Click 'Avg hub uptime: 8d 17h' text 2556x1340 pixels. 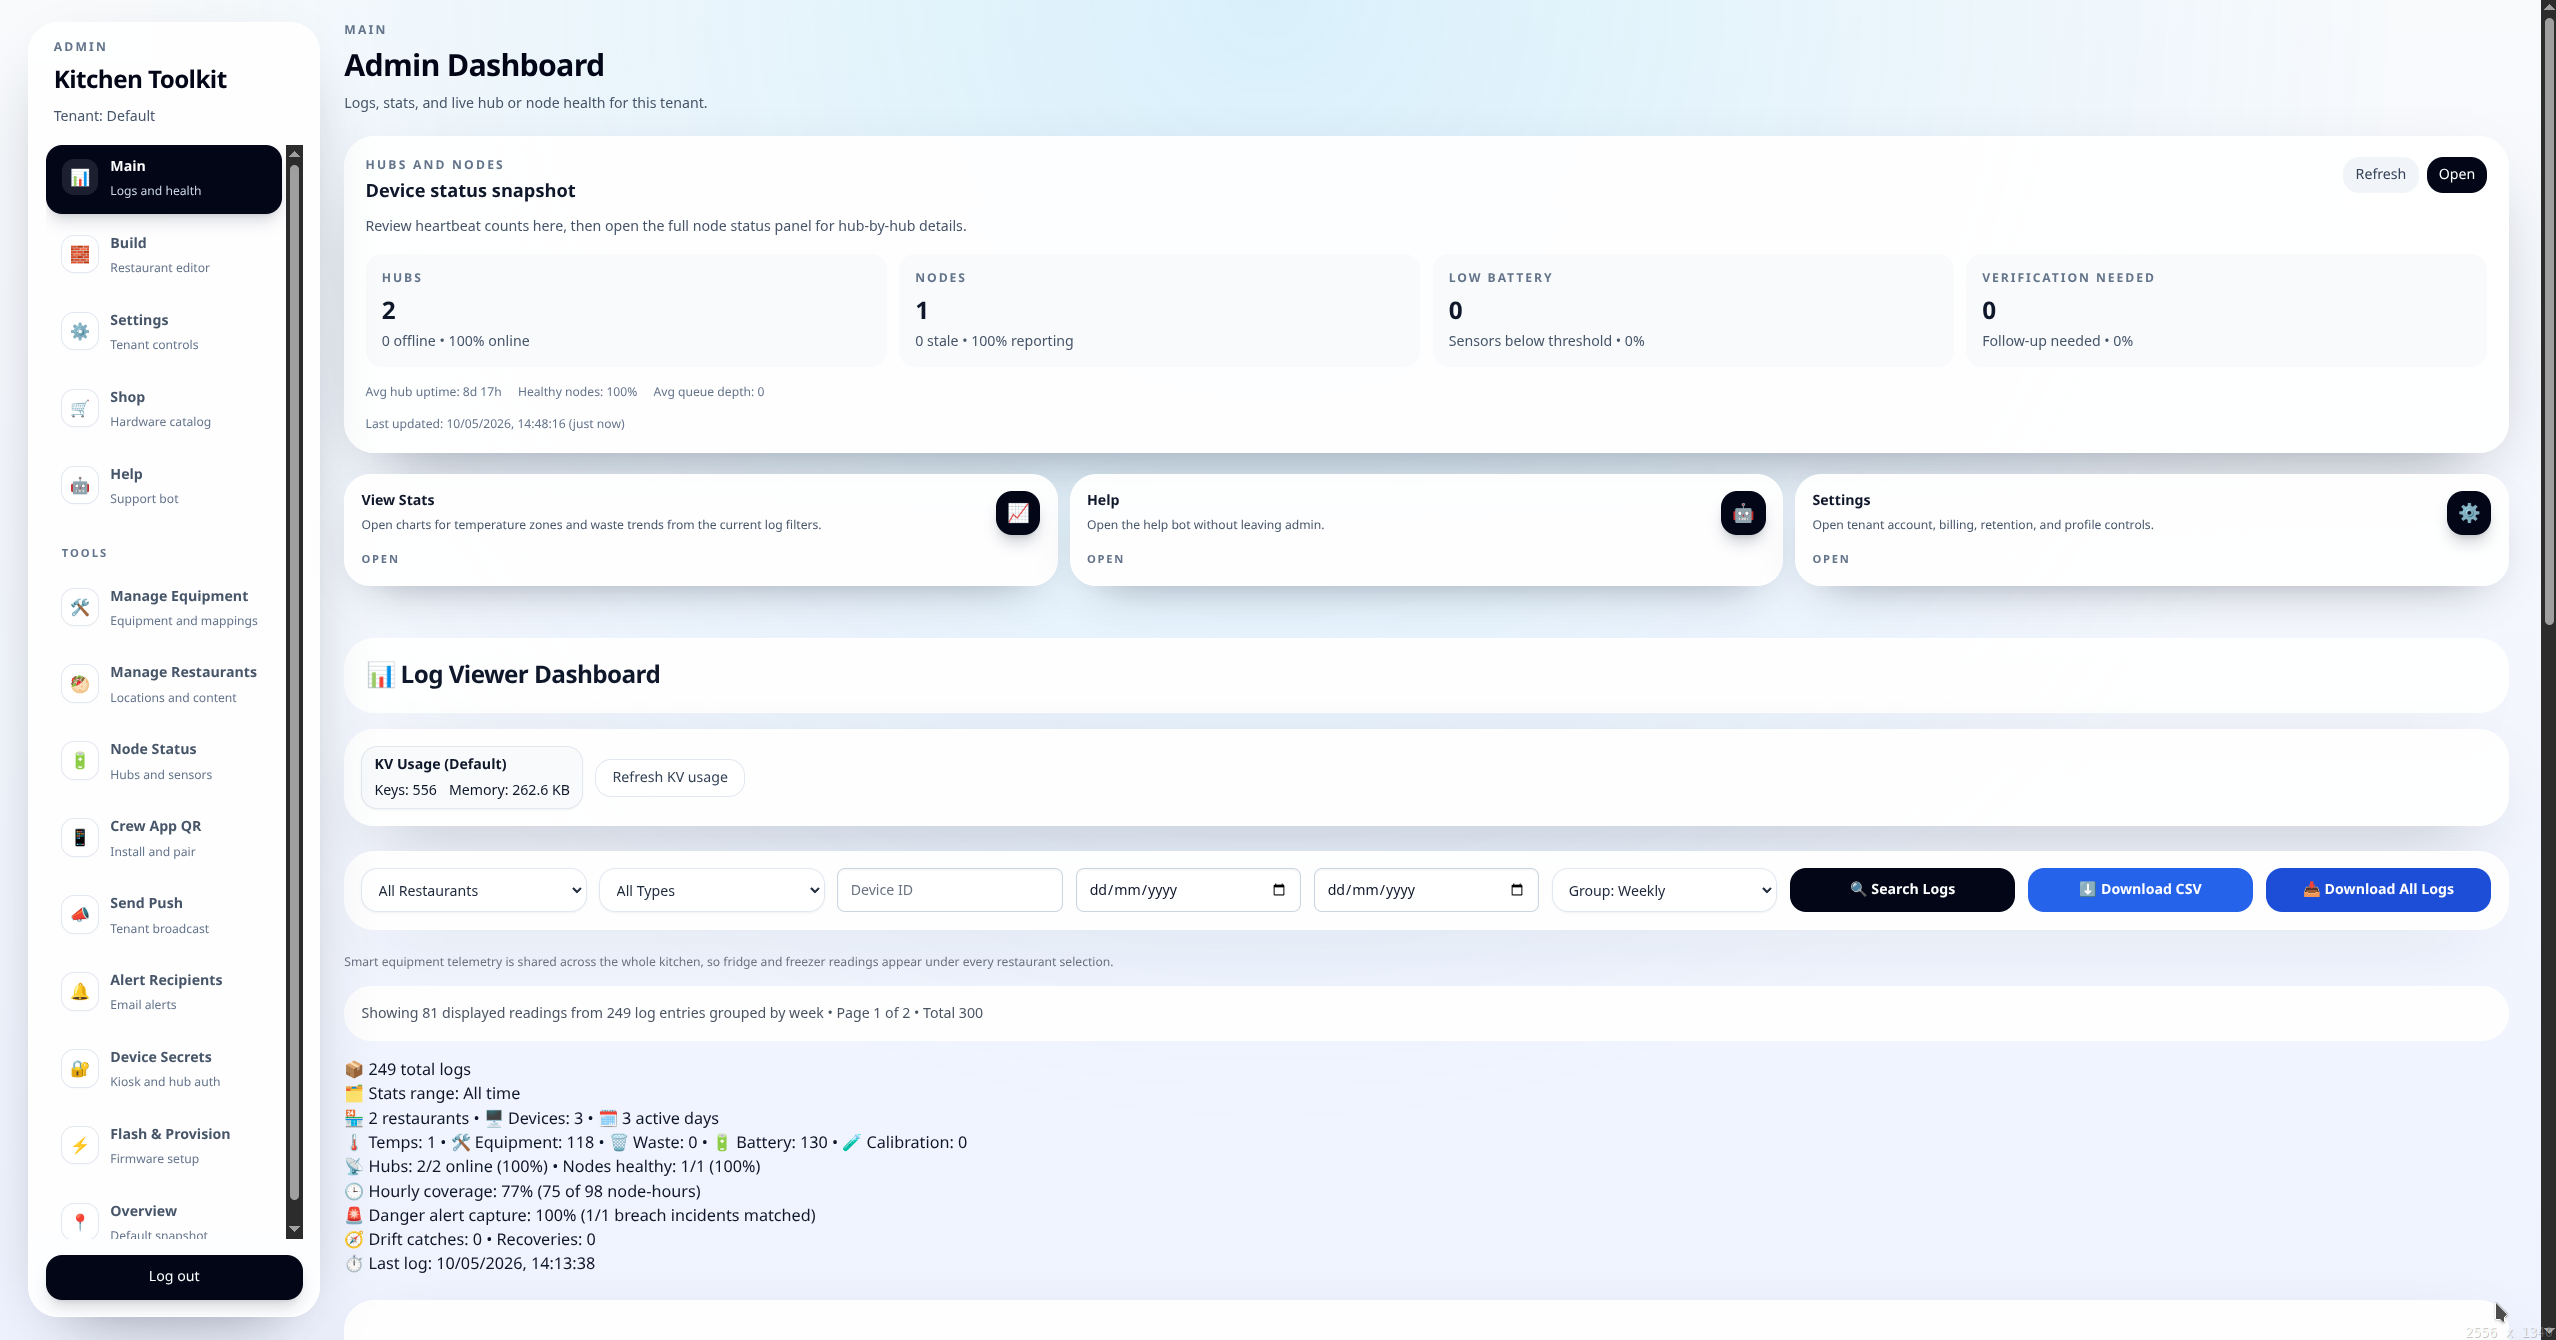point(433,392)
